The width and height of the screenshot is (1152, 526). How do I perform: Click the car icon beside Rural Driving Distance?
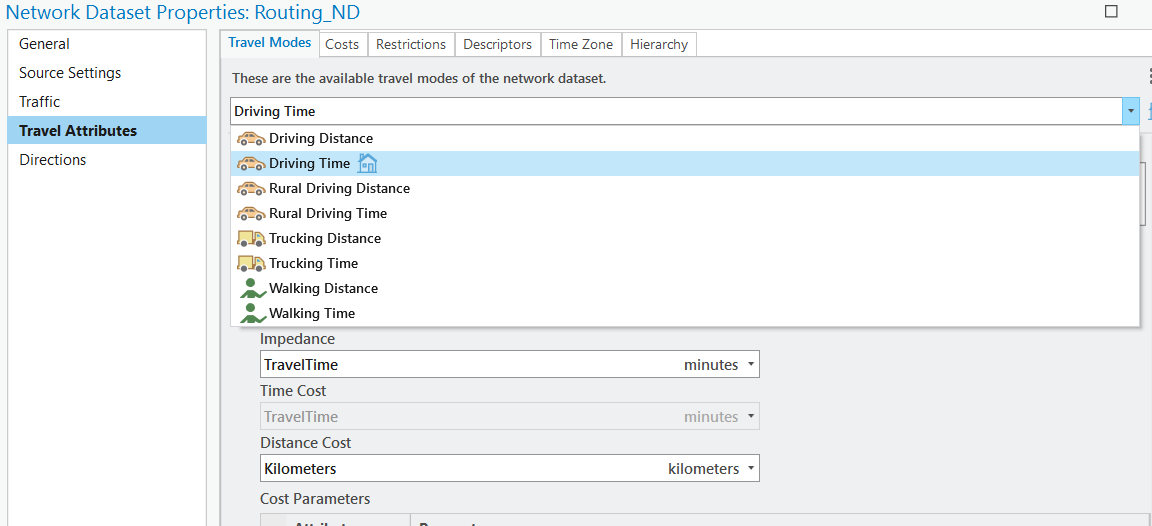tap(251, 189)
